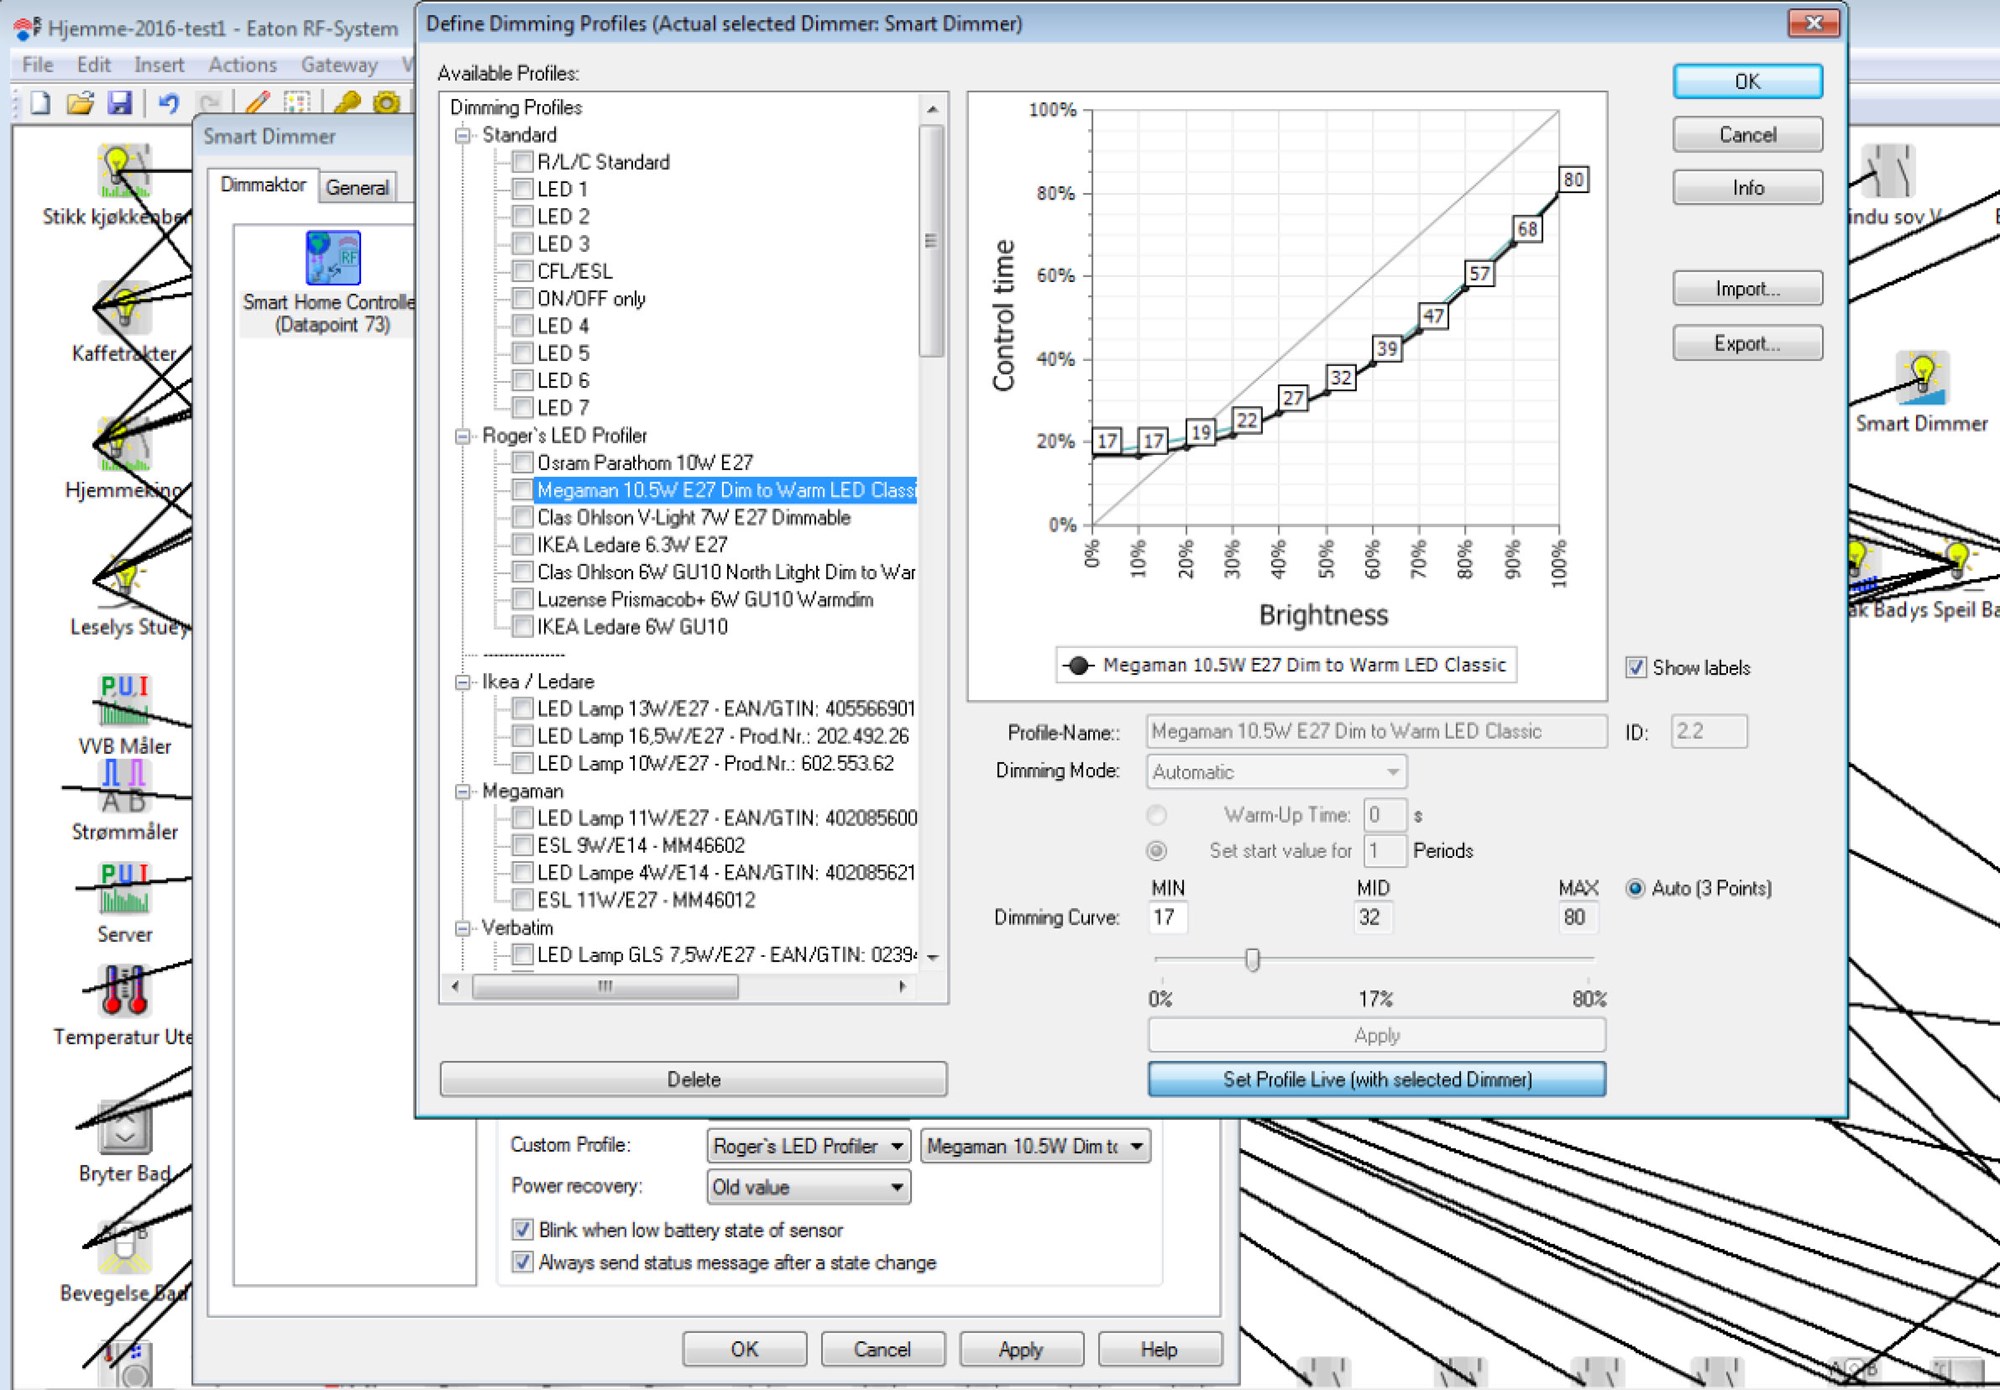
Task: Click the Import... button
Action: 1747,288
